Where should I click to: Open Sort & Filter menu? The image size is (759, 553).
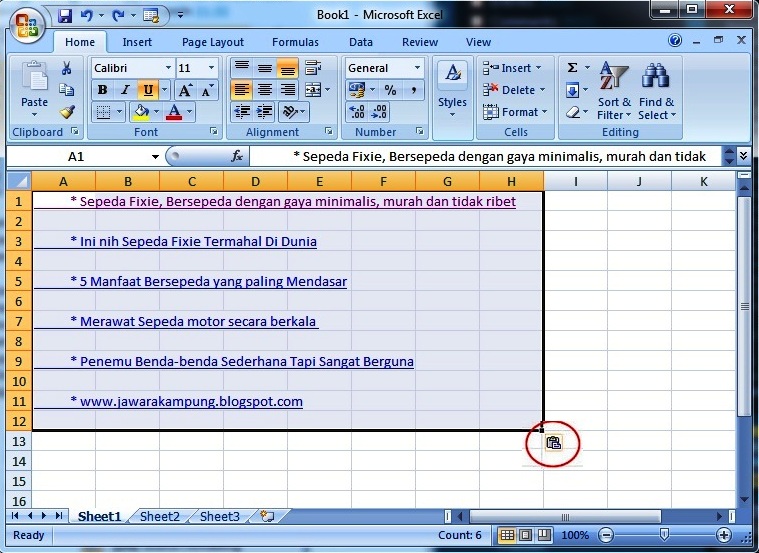[x=614, y=91]
